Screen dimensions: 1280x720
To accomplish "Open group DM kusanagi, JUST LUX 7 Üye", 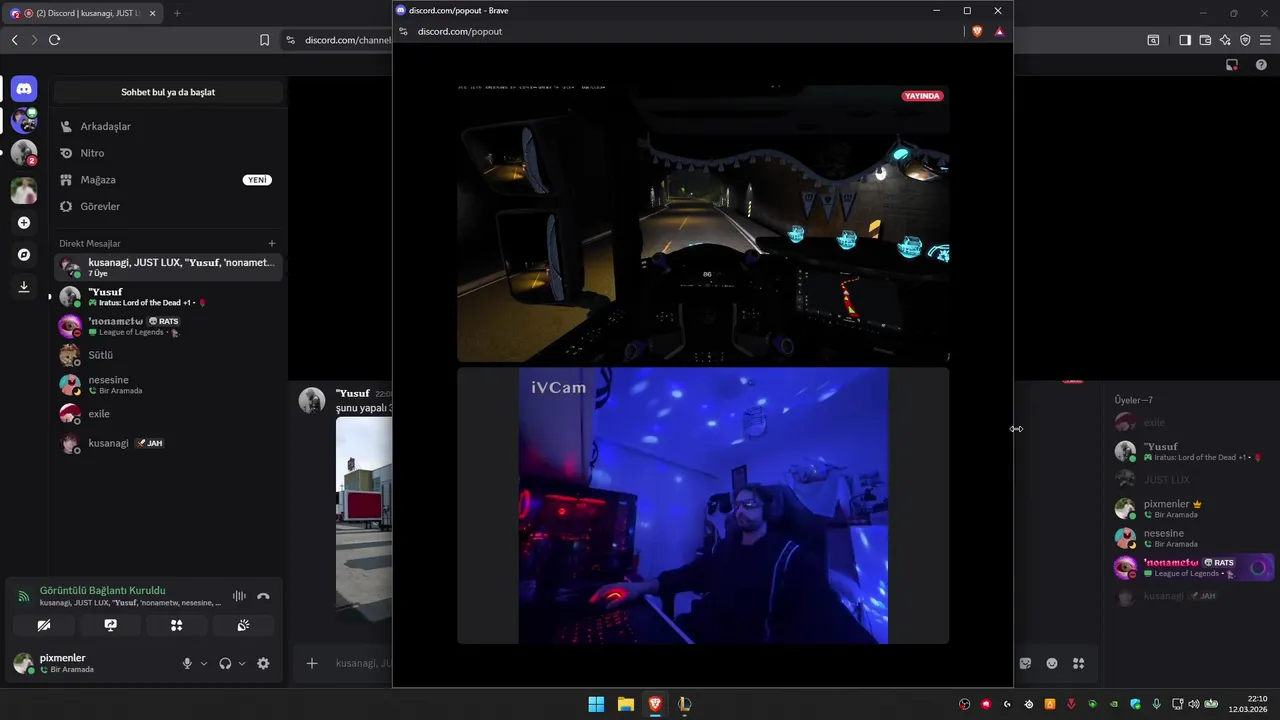I will click(x=168, y=267).
